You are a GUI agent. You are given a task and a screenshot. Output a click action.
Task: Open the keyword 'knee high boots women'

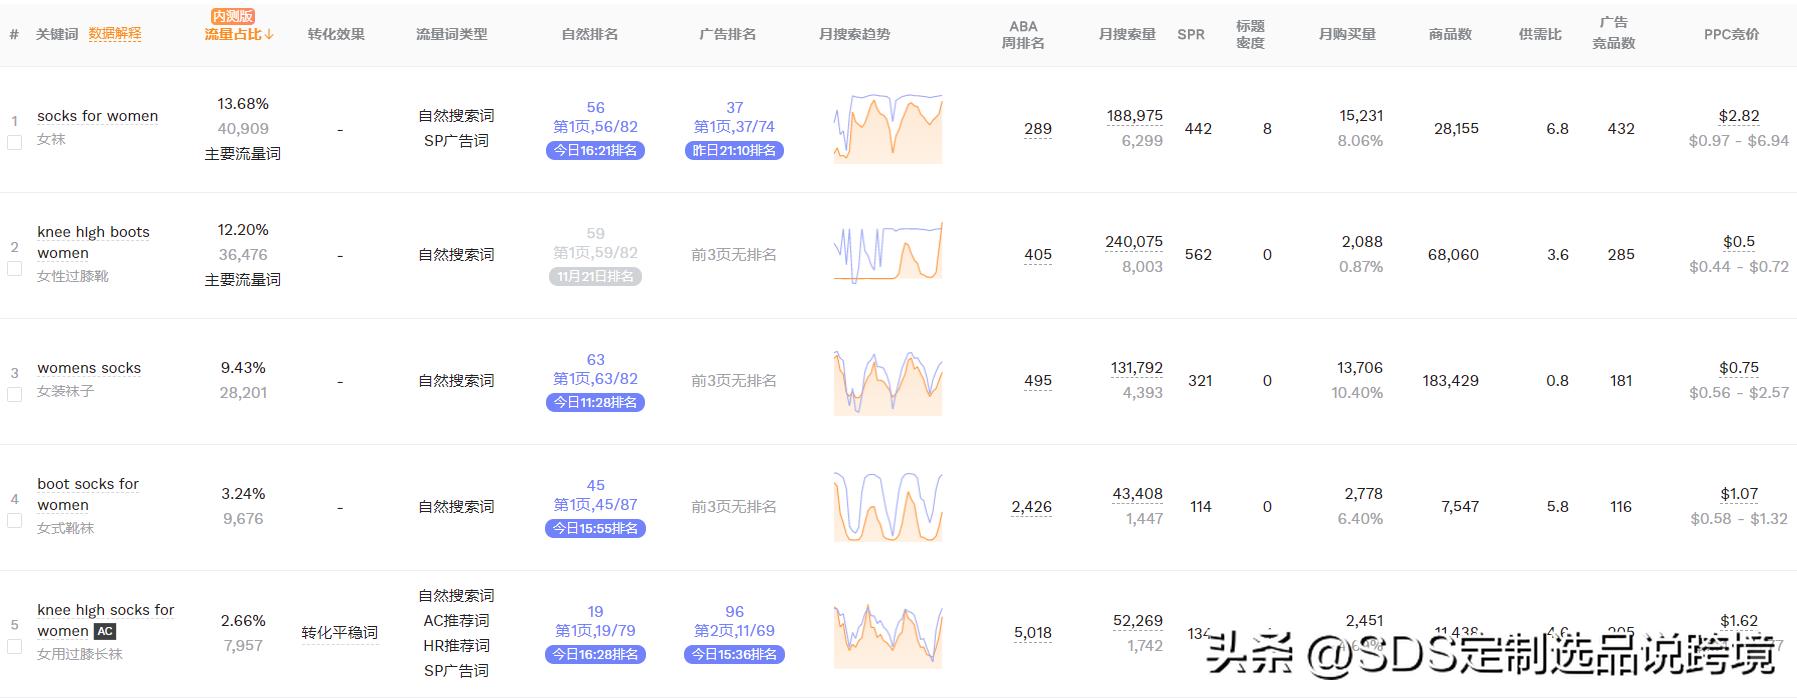[93, 242]
